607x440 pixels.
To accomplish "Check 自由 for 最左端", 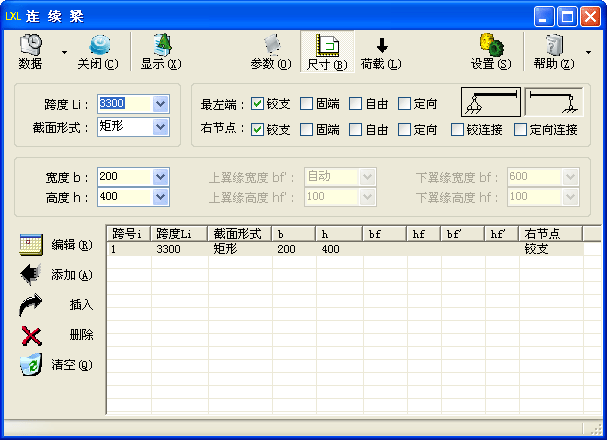I will pos(355,104).
